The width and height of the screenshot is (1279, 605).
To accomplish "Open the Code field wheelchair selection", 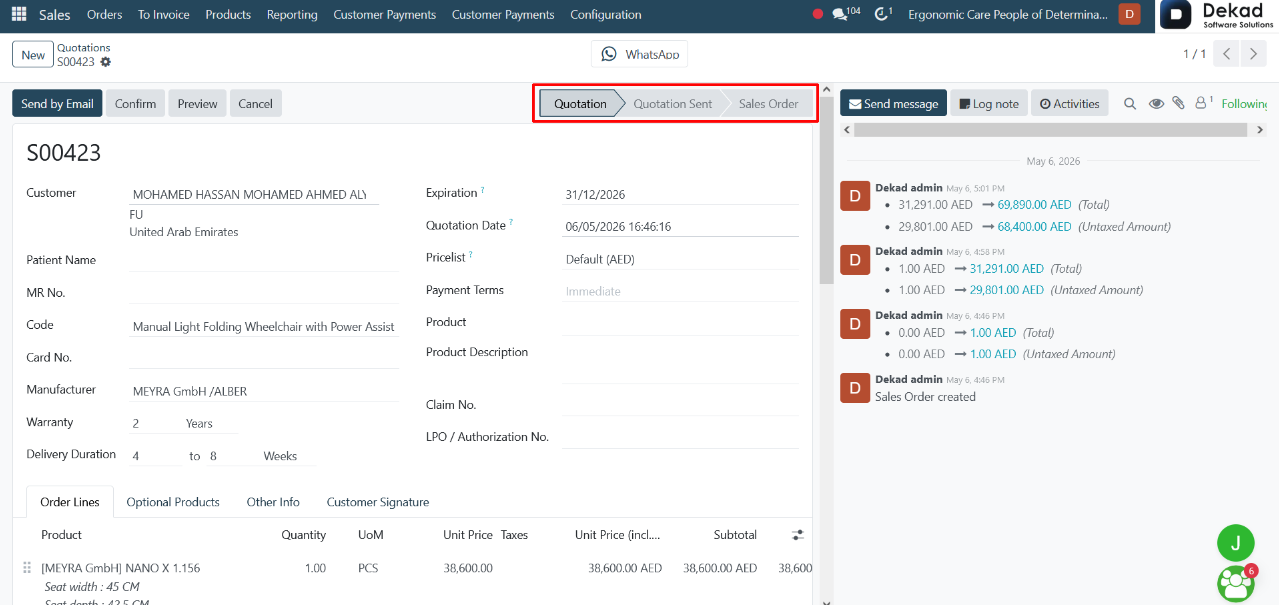I will [x=264, y=326].
